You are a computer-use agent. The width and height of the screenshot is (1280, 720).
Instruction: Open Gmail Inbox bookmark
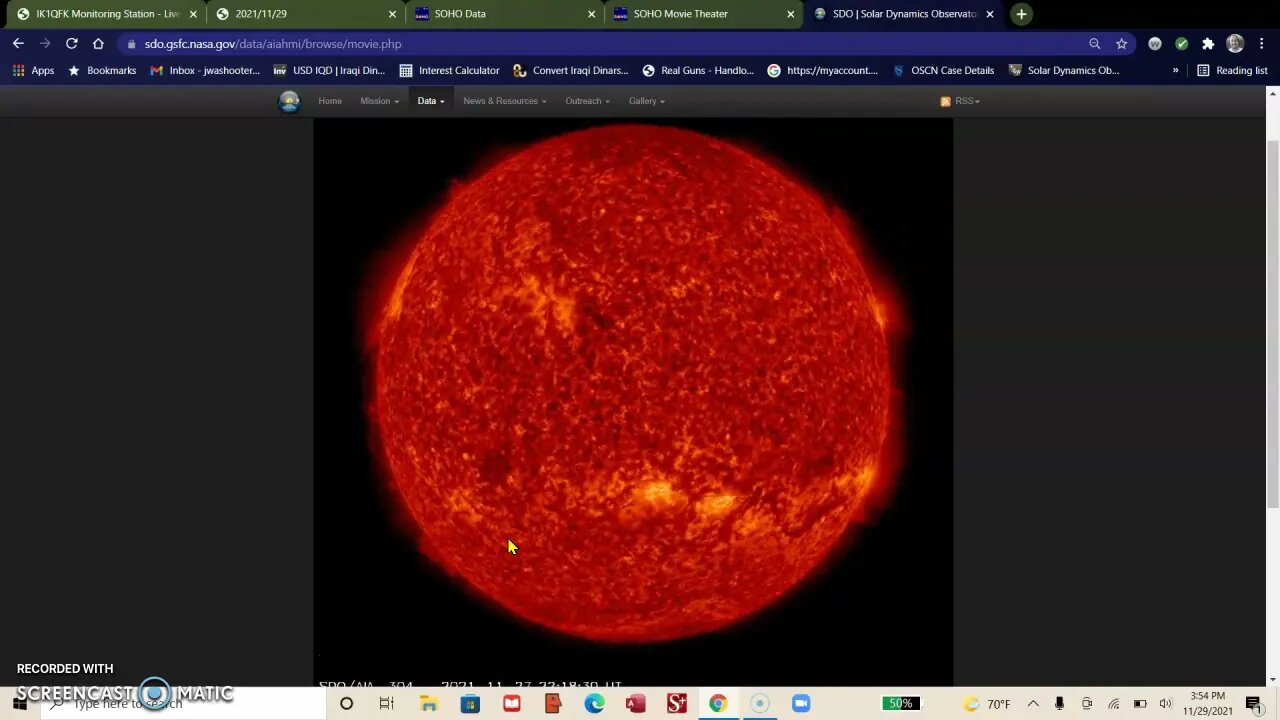point(205,71)
